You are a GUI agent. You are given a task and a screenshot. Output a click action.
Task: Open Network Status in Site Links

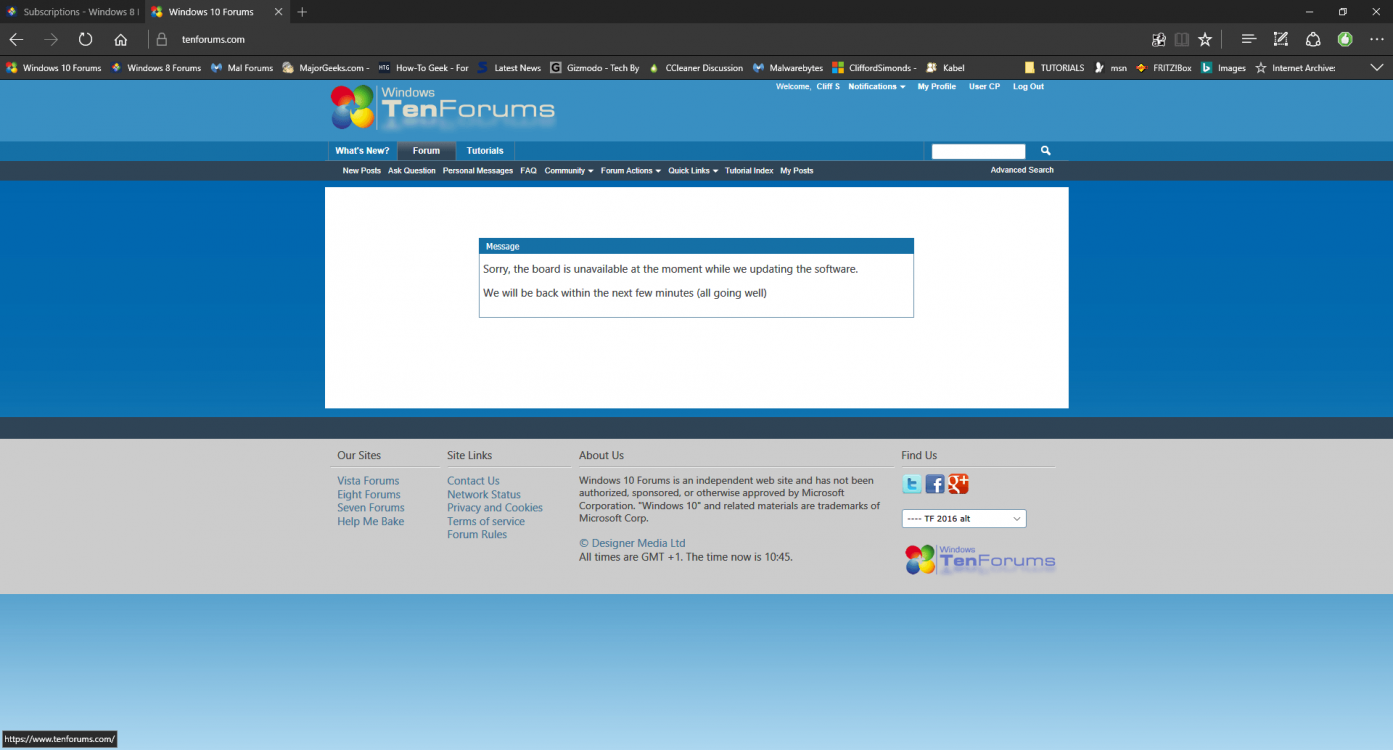click(484, 495)
